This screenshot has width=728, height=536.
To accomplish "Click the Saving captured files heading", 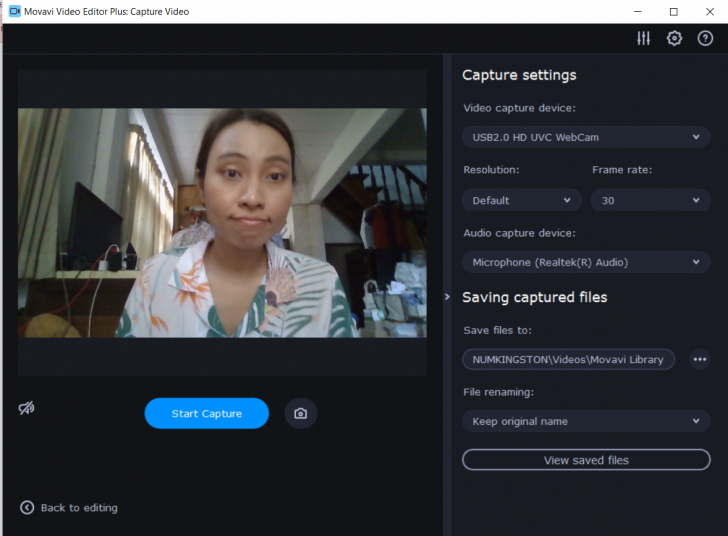I will point(534,297).
